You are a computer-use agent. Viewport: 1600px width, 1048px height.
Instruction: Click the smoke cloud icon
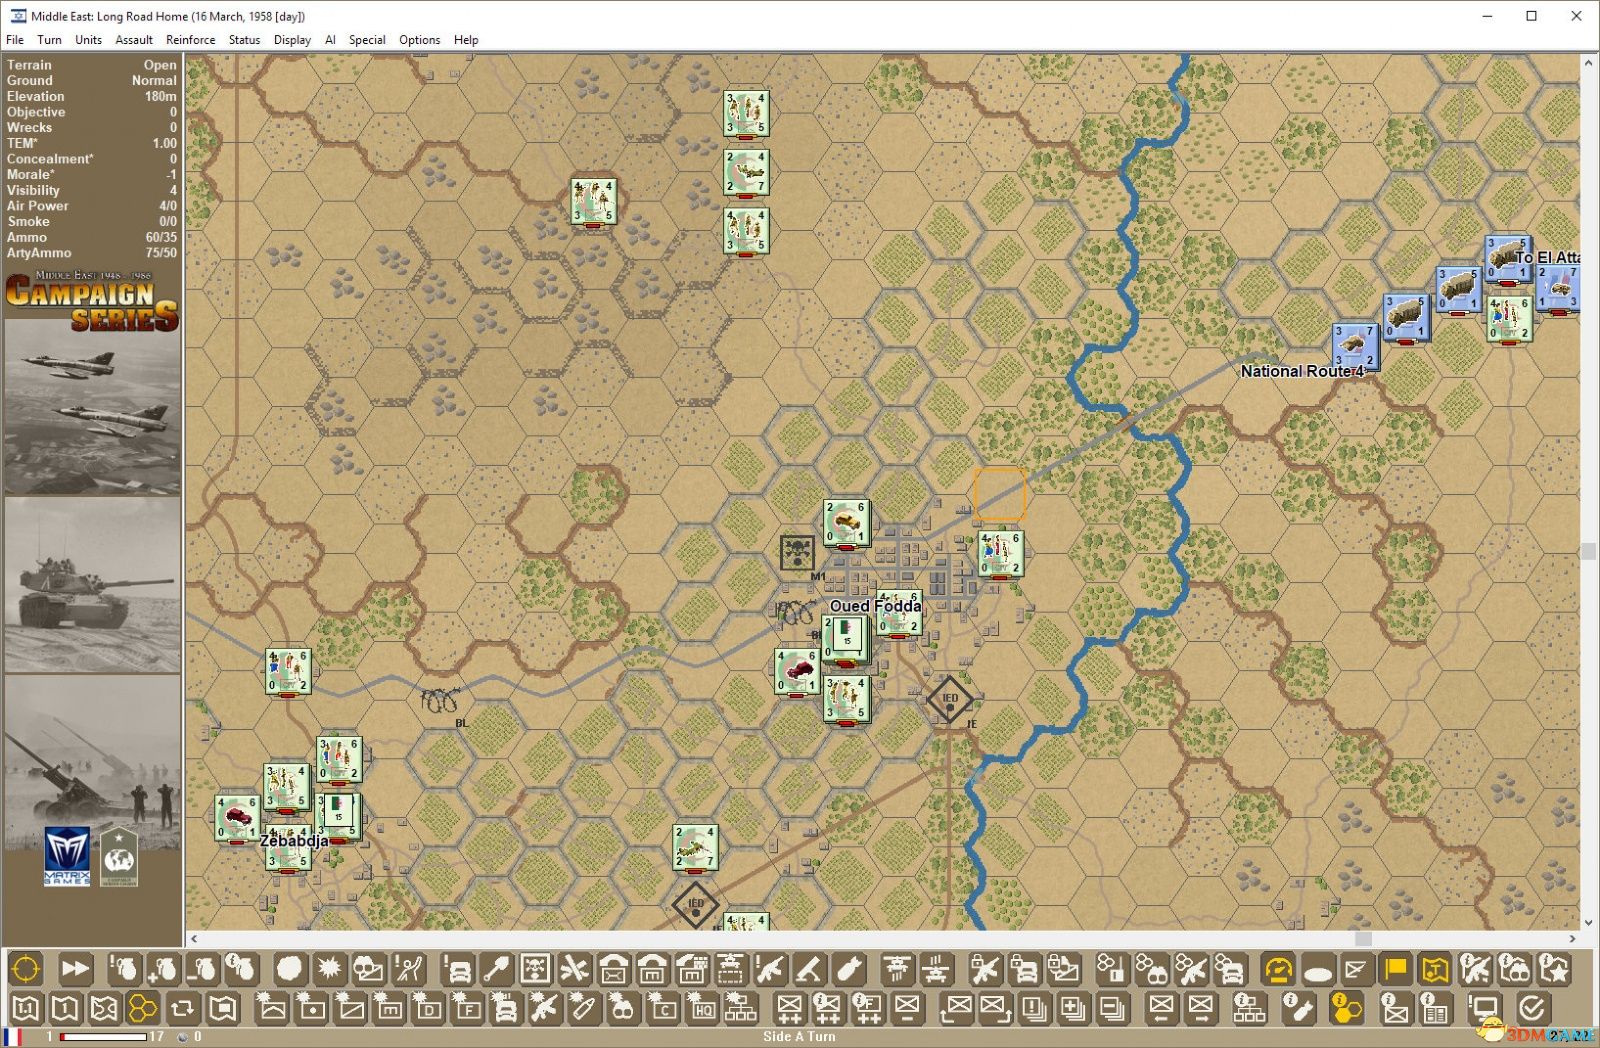click(289, 969)
